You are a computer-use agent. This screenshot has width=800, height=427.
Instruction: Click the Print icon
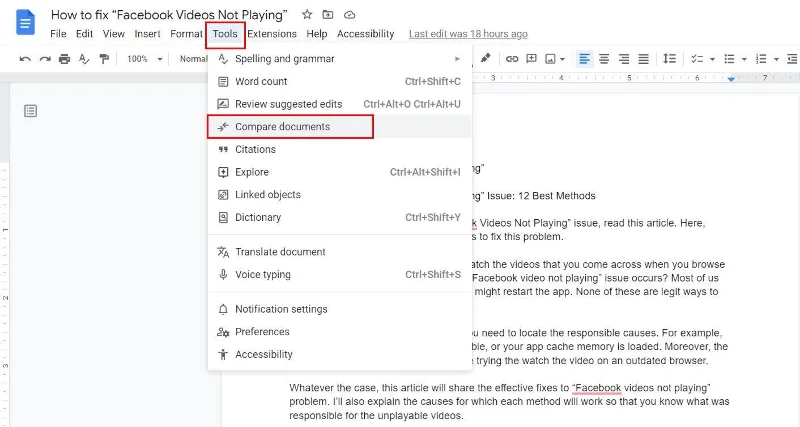coord(64,59)
